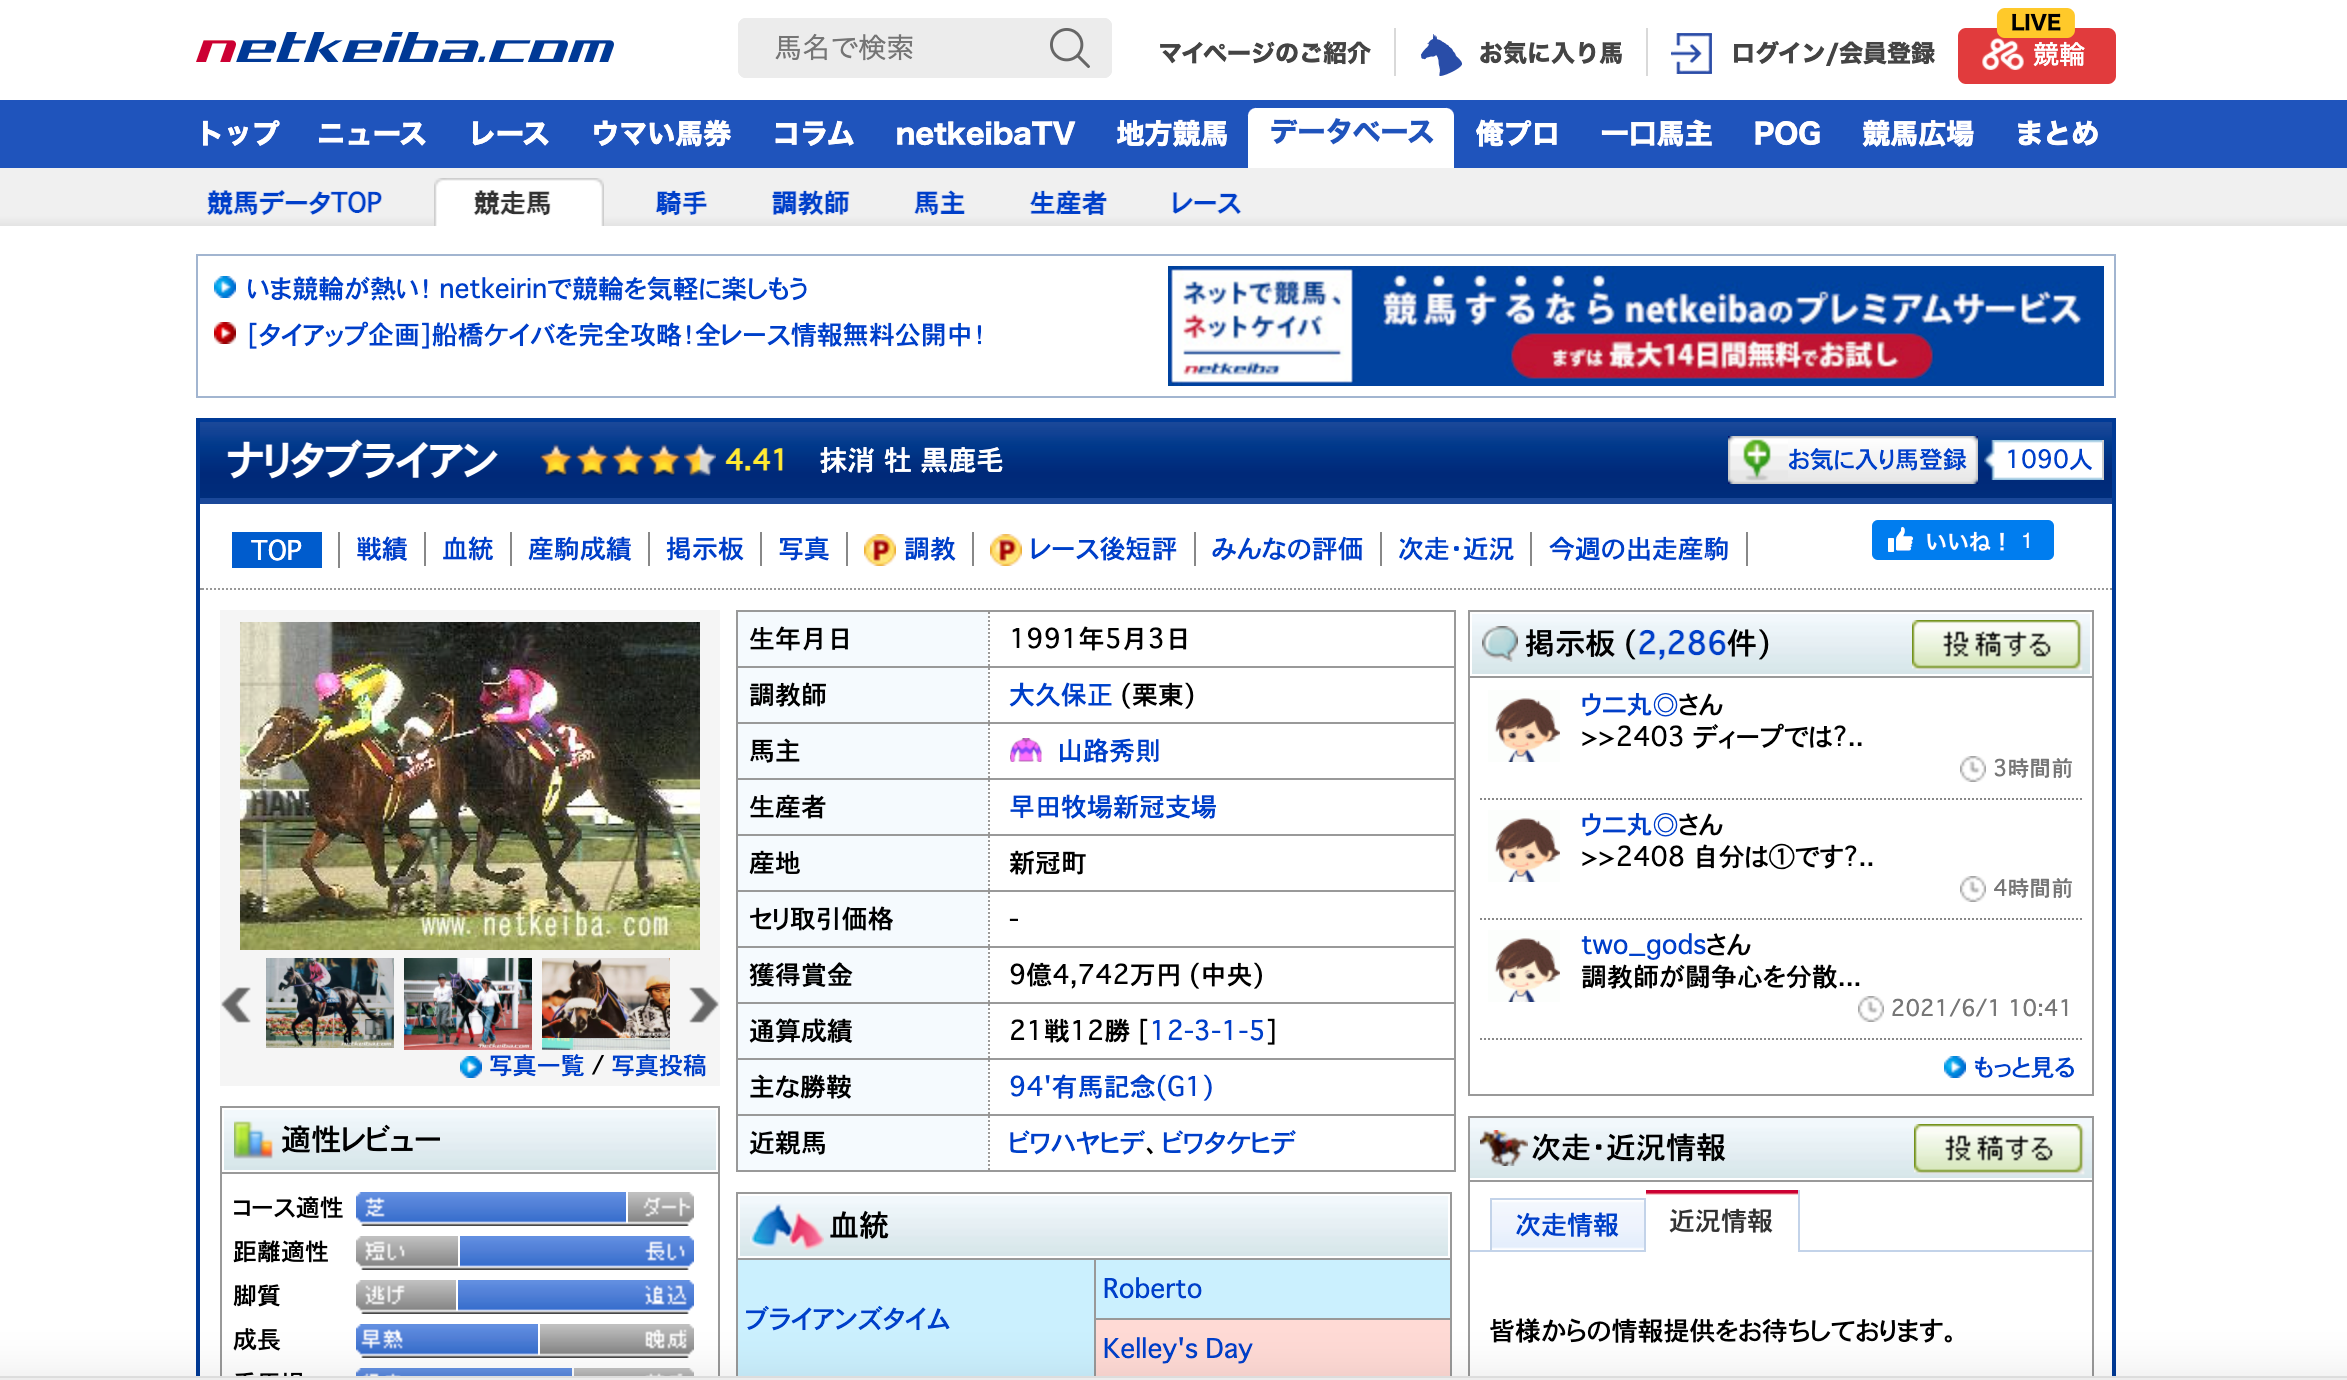This screenshot has height=1380, width=2347.
Task: Click the P icon beside 調教
Action: pyautogui.click(x=879, y=550)
